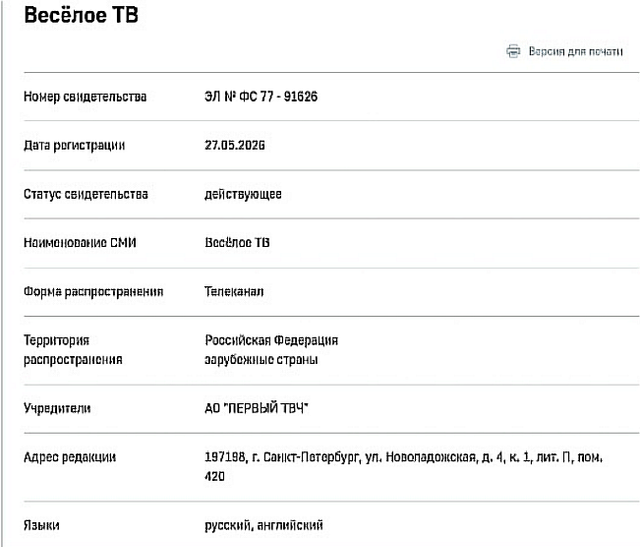Click the Учредители label

pyautogui.click(x=57, y=408)
